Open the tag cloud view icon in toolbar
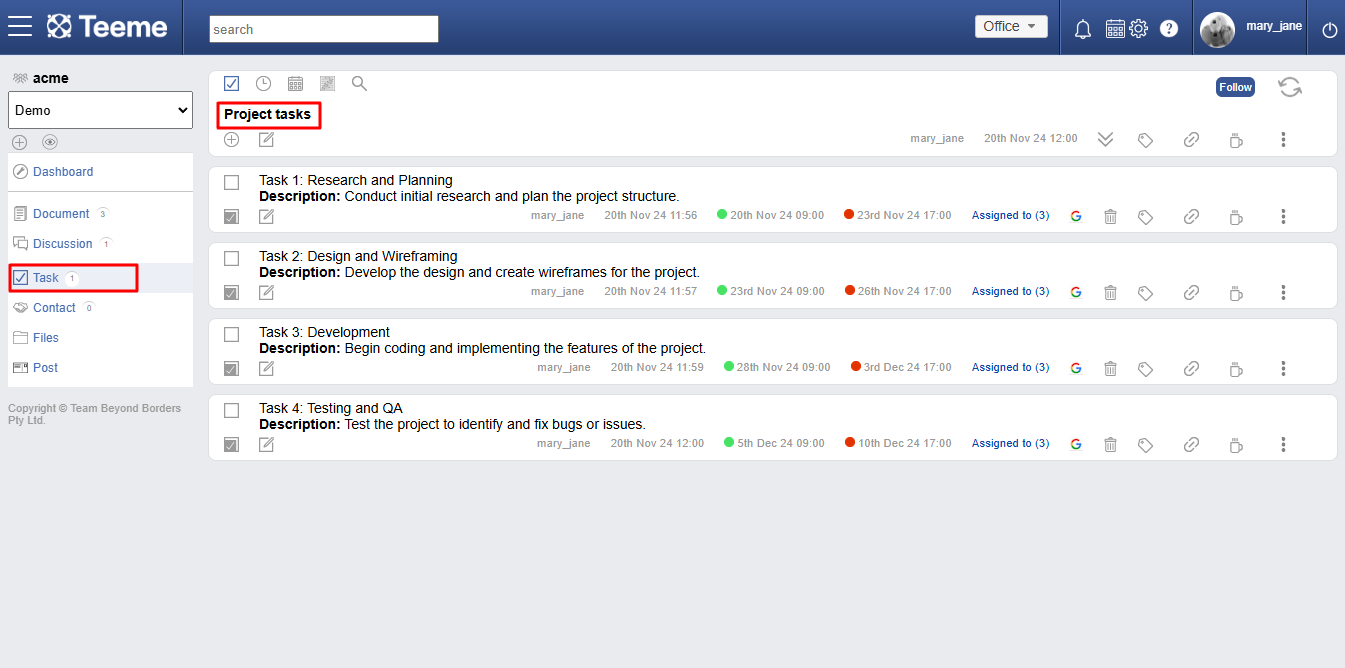The image size is (1345, 668). pyautogui.click(x=327, y=84)
